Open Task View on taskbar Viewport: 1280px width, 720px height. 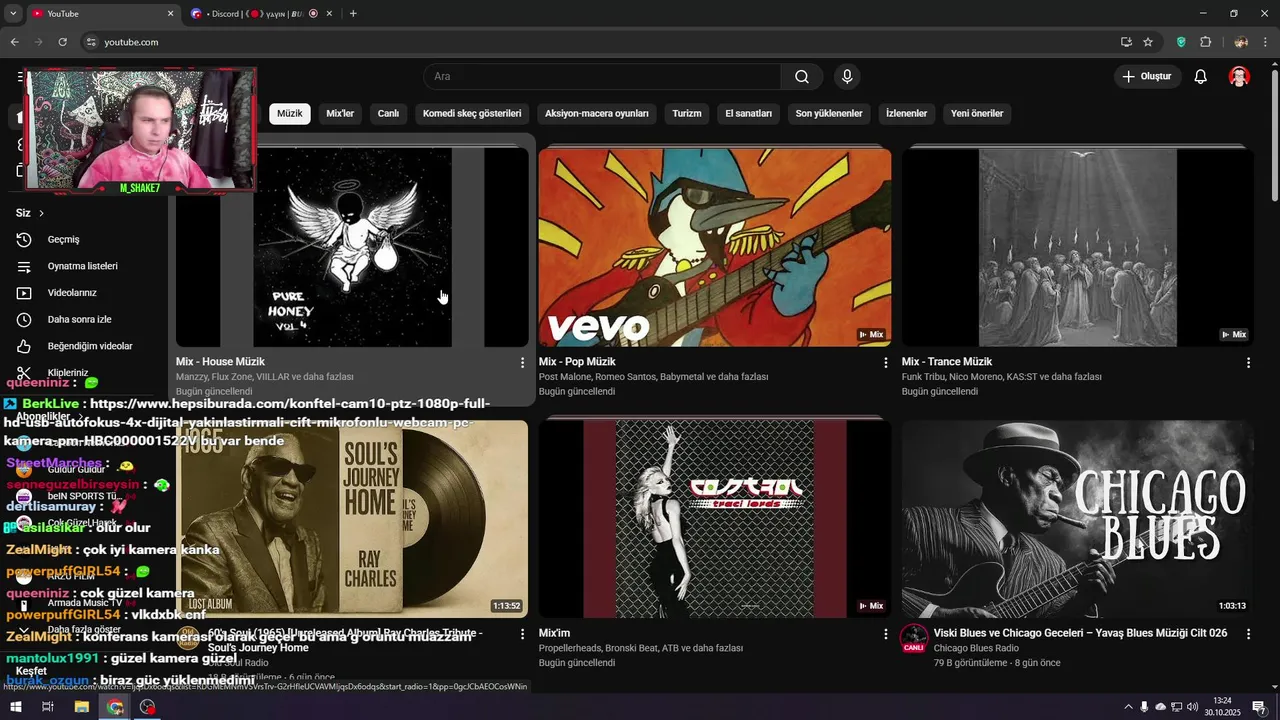pyautogui.click(x=47, y=707)
